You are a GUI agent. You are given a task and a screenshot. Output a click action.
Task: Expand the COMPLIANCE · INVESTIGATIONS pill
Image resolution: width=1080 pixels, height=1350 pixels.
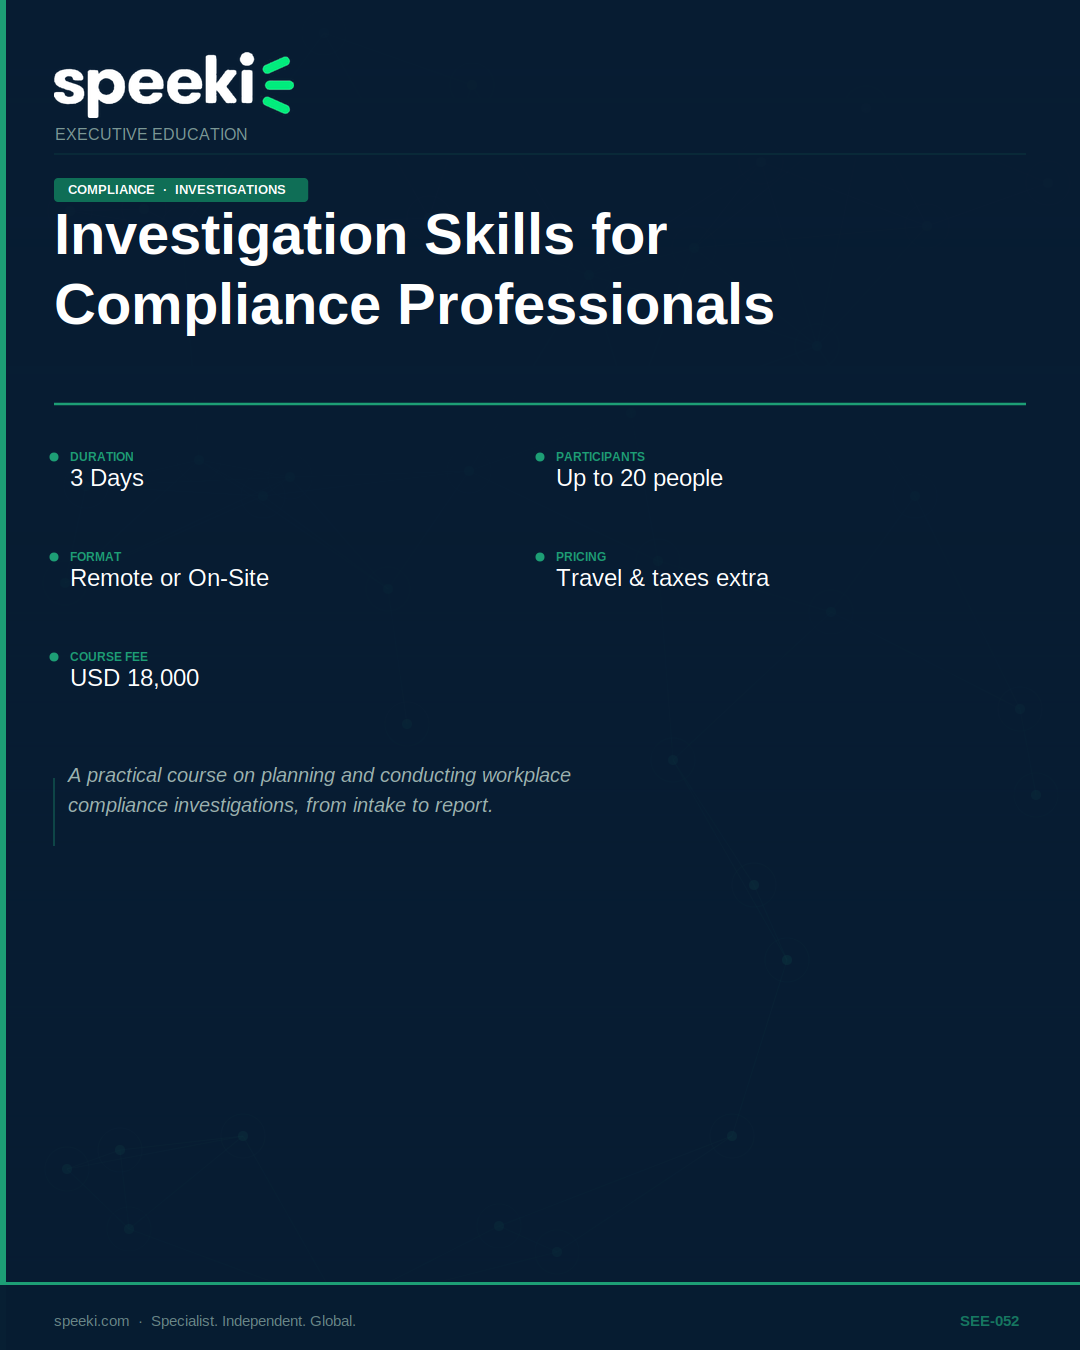[x=180, y=189]
